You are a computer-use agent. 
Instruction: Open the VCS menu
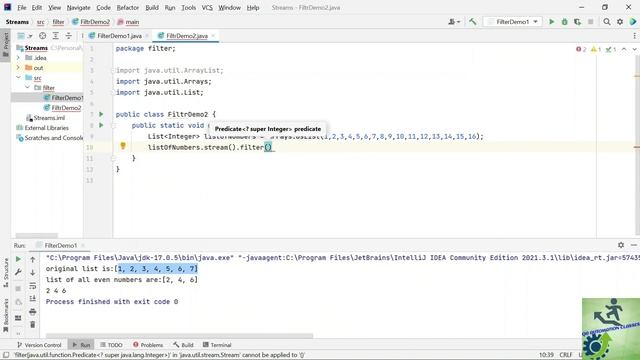click(x=207, y=7)
